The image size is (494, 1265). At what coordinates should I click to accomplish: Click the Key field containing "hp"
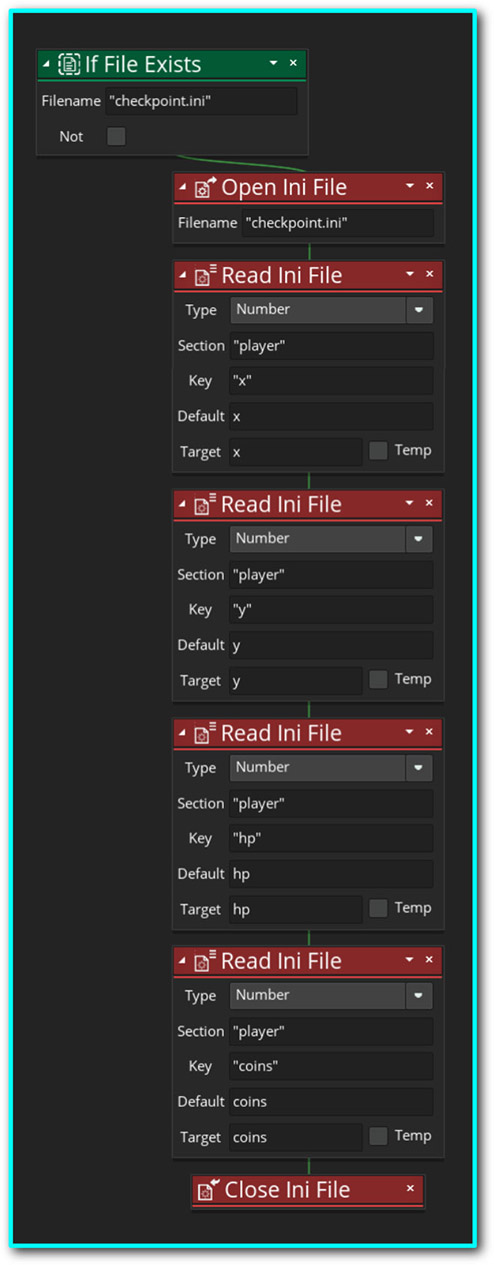331,838
